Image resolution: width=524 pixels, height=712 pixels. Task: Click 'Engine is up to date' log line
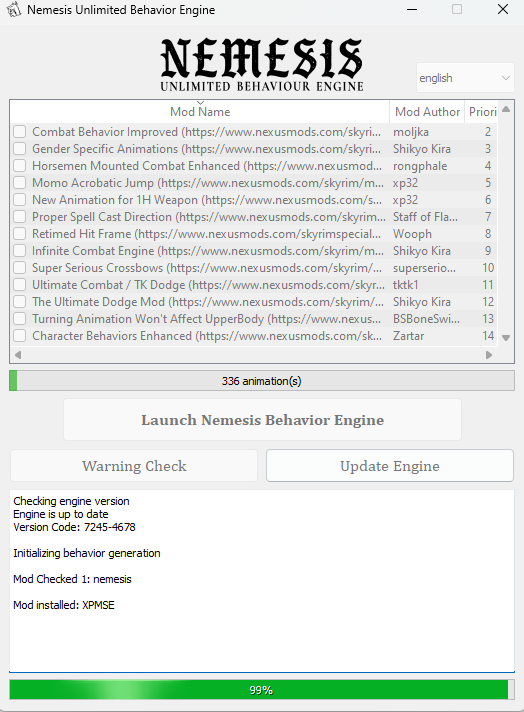(x=61, y=514)
